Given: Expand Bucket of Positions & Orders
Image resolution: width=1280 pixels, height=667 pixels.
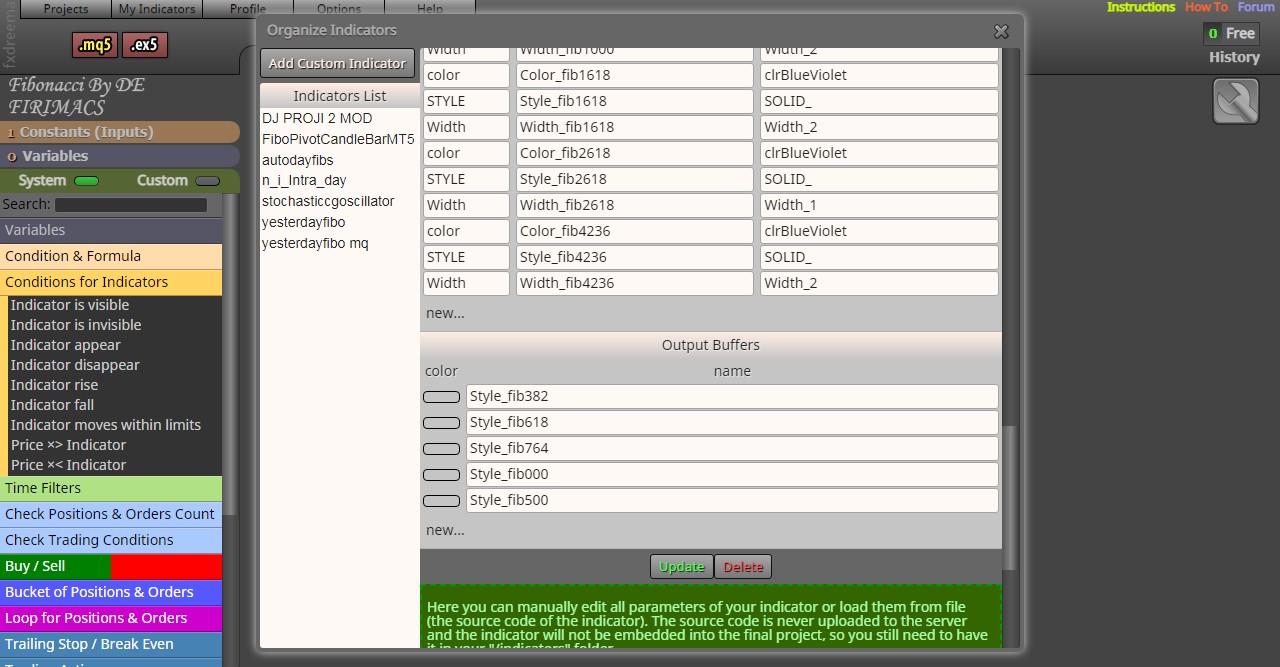Looking at the screenshot, I should tap(111, 592).
